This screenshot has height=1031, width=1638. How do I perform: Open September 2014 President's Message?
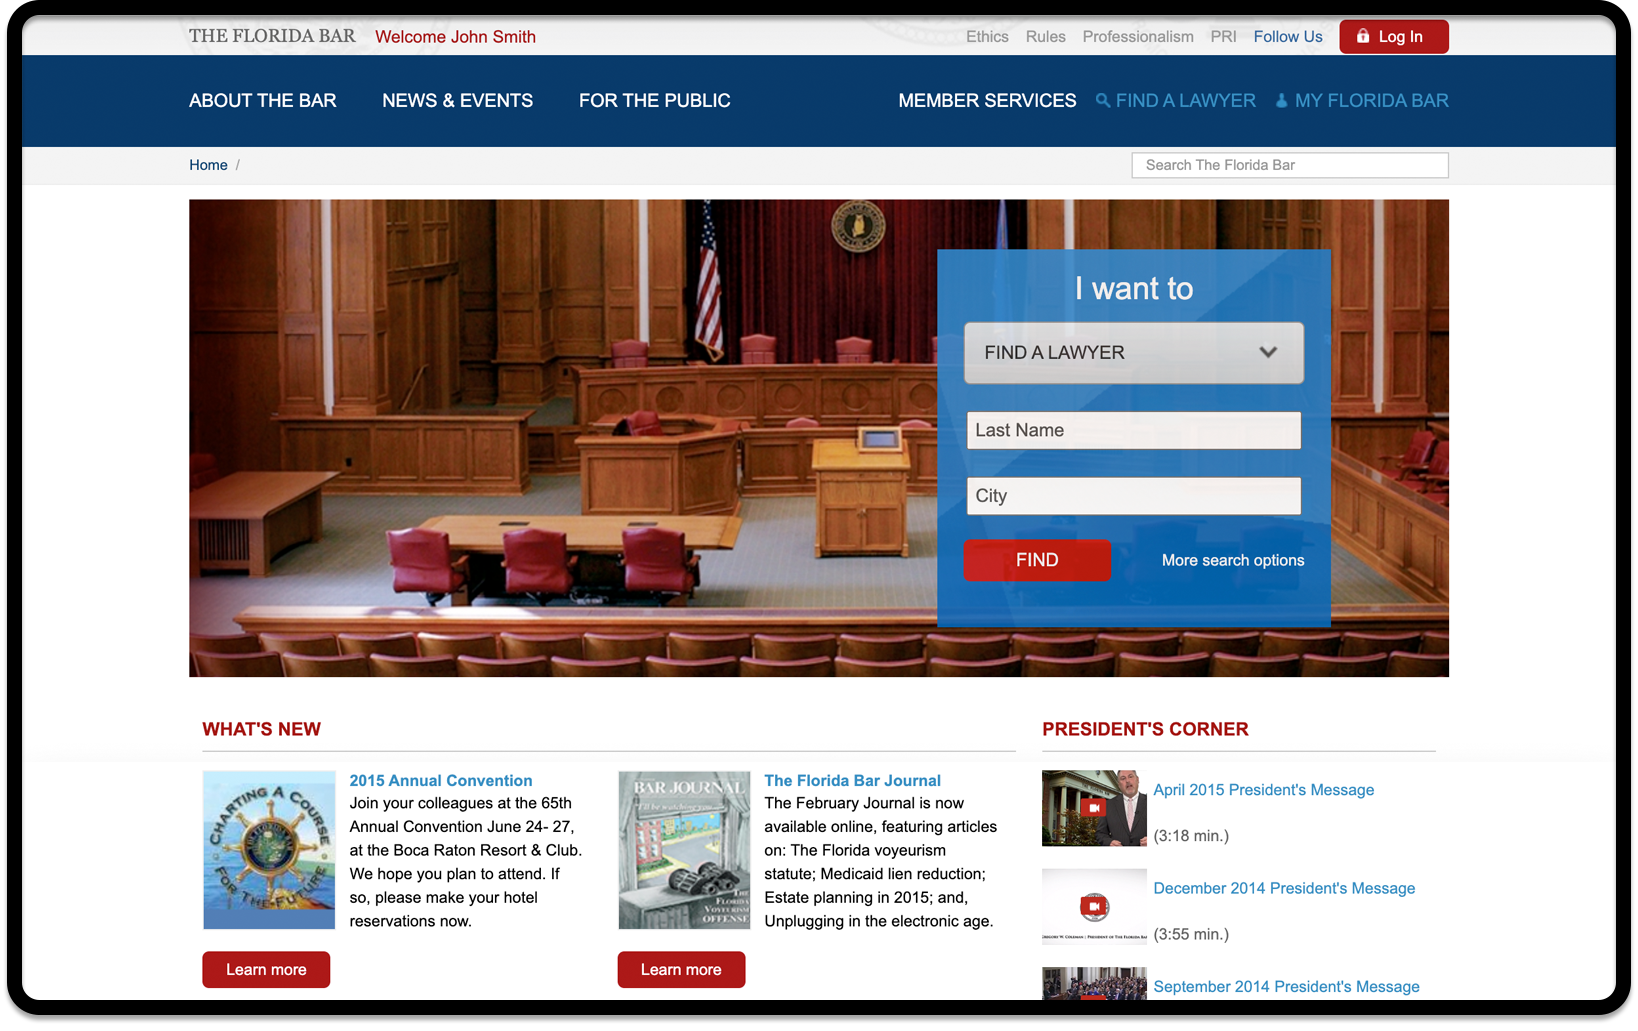point(1286,986)
